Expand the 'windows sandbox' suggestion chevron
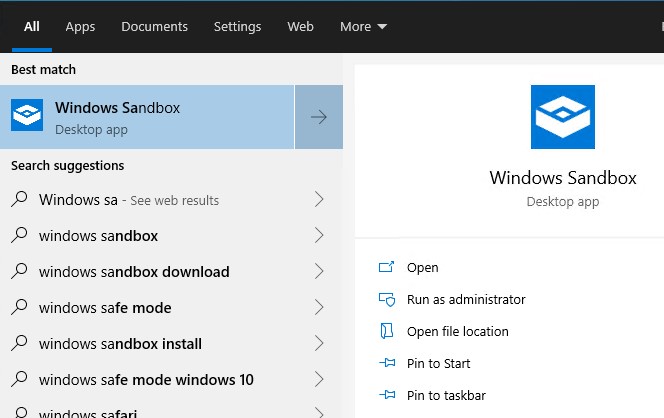Viewport: 664px width, 418px height. click(319, 235)
